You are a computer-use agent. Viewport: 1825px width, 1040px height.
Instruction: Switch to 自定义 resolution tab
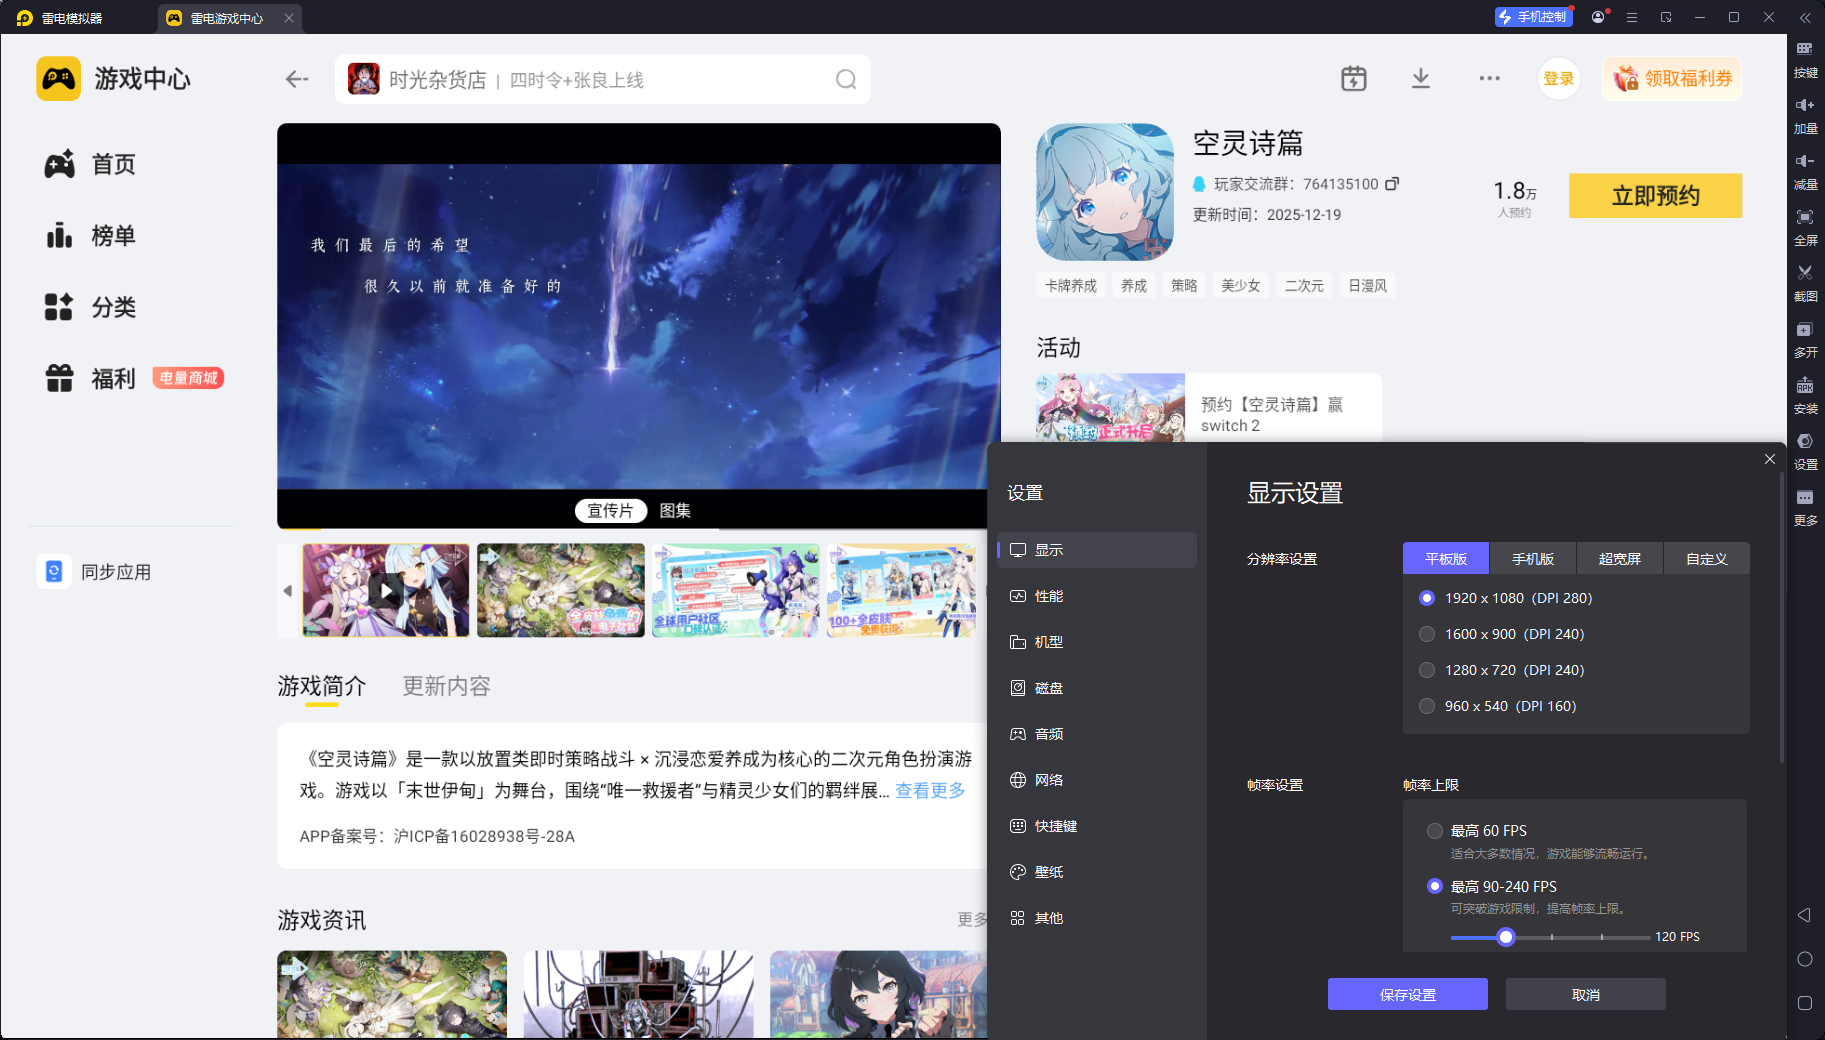(1707, 559)
